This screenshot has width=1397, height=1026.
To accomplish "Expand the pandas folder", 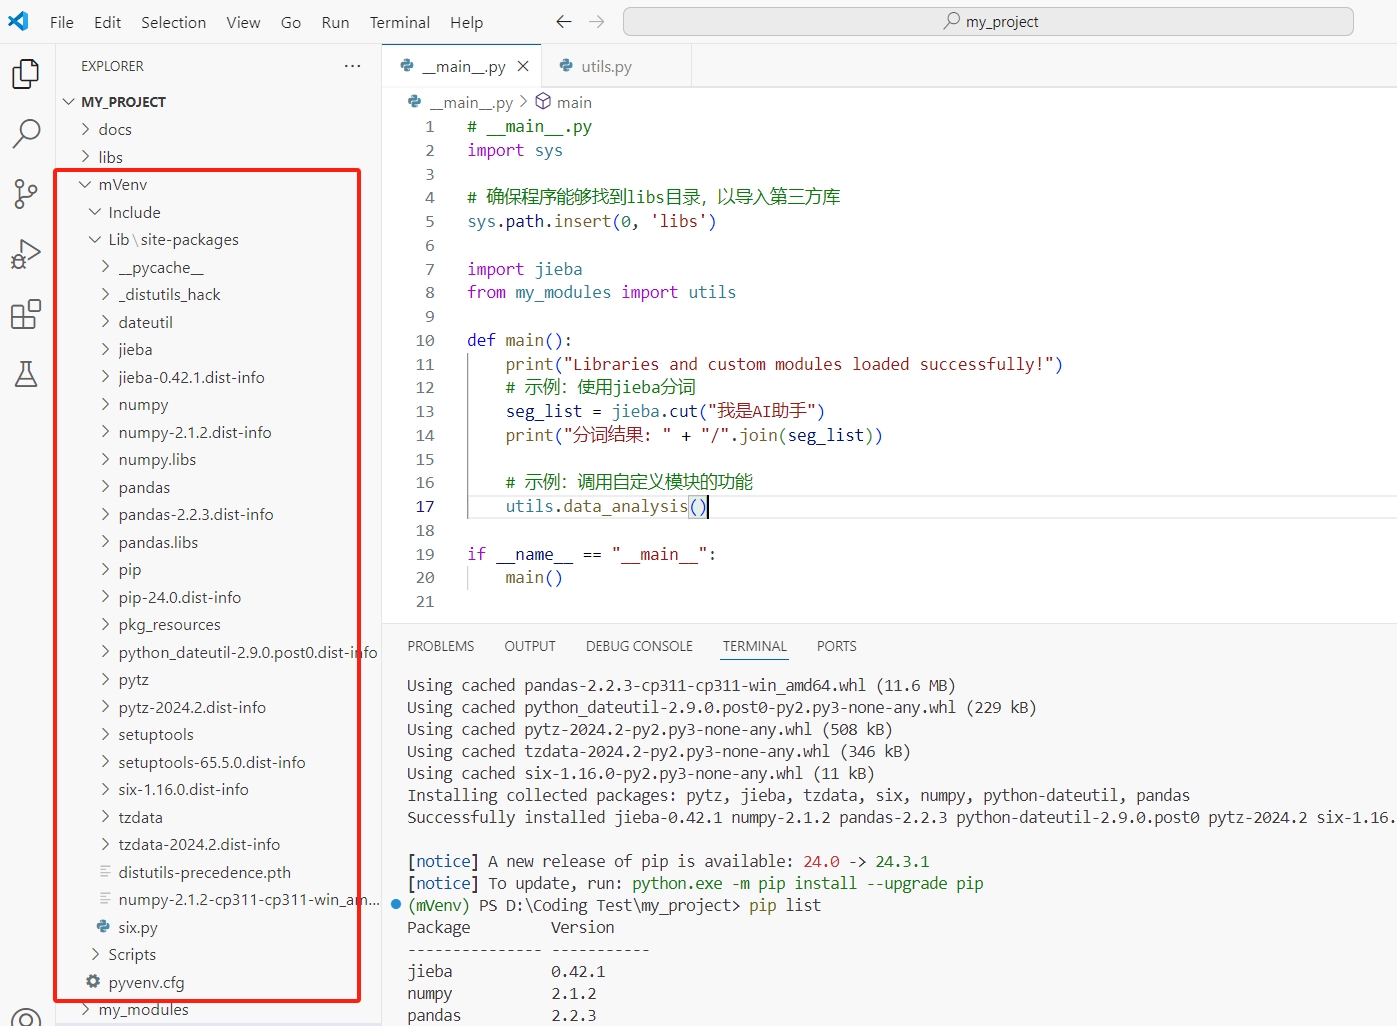I will click(x=218, y=487).
